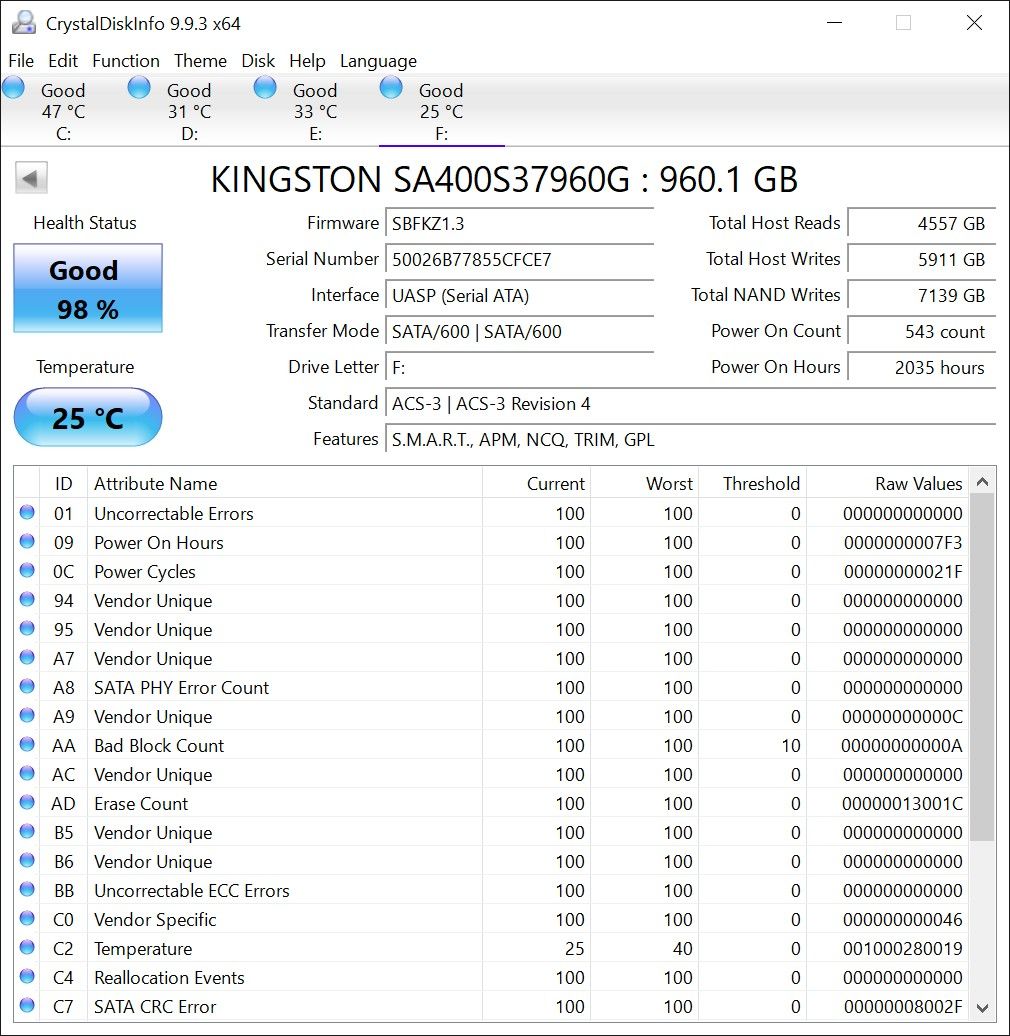The width and height of the screenshot is (1010, 1036).
Task: Click raw value 00000008002F in SATA CRC row
Action: (x=902, y=1006)
